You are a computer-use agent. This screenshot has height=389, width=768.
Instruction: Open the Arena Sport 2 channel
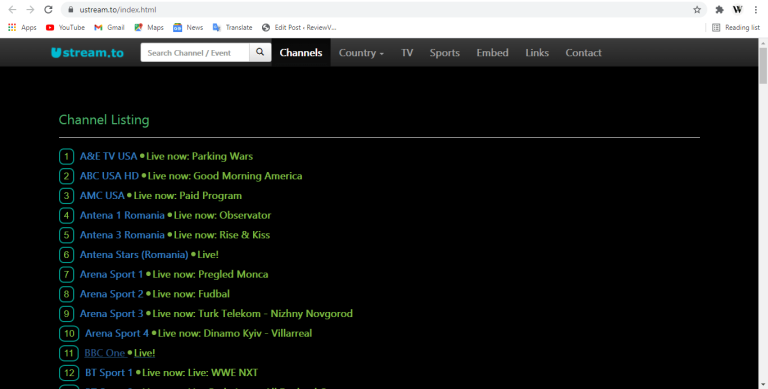click(112, 294)
